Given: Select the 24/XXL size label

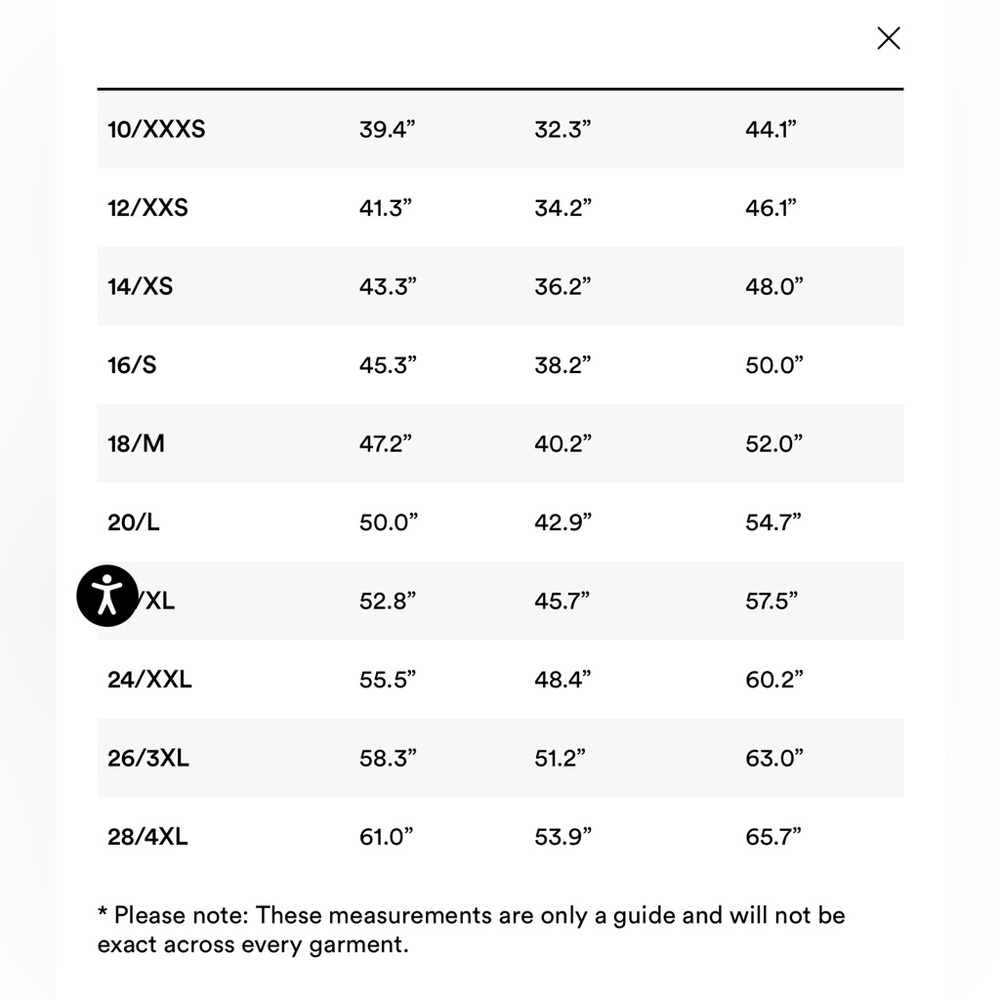Looking at the screenshot, I should (150, 680).
